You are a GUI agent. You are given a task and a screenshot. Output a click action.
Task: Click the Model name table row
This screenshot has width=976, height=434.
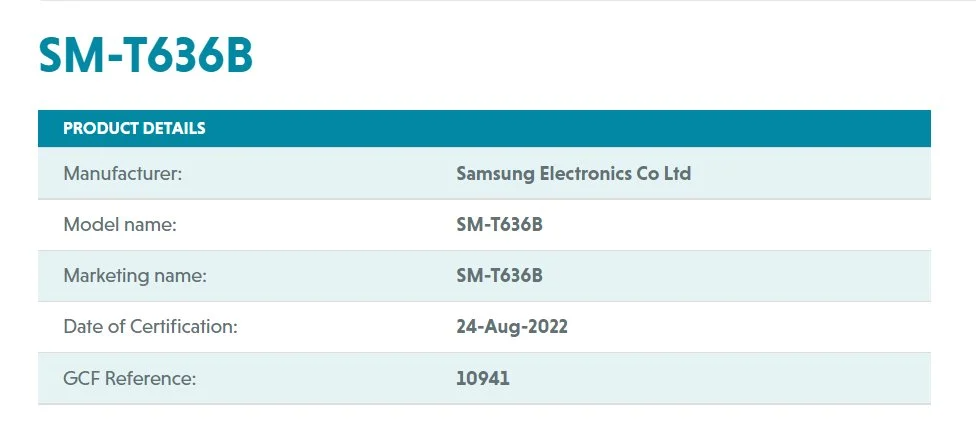click(x=484, y=225)
